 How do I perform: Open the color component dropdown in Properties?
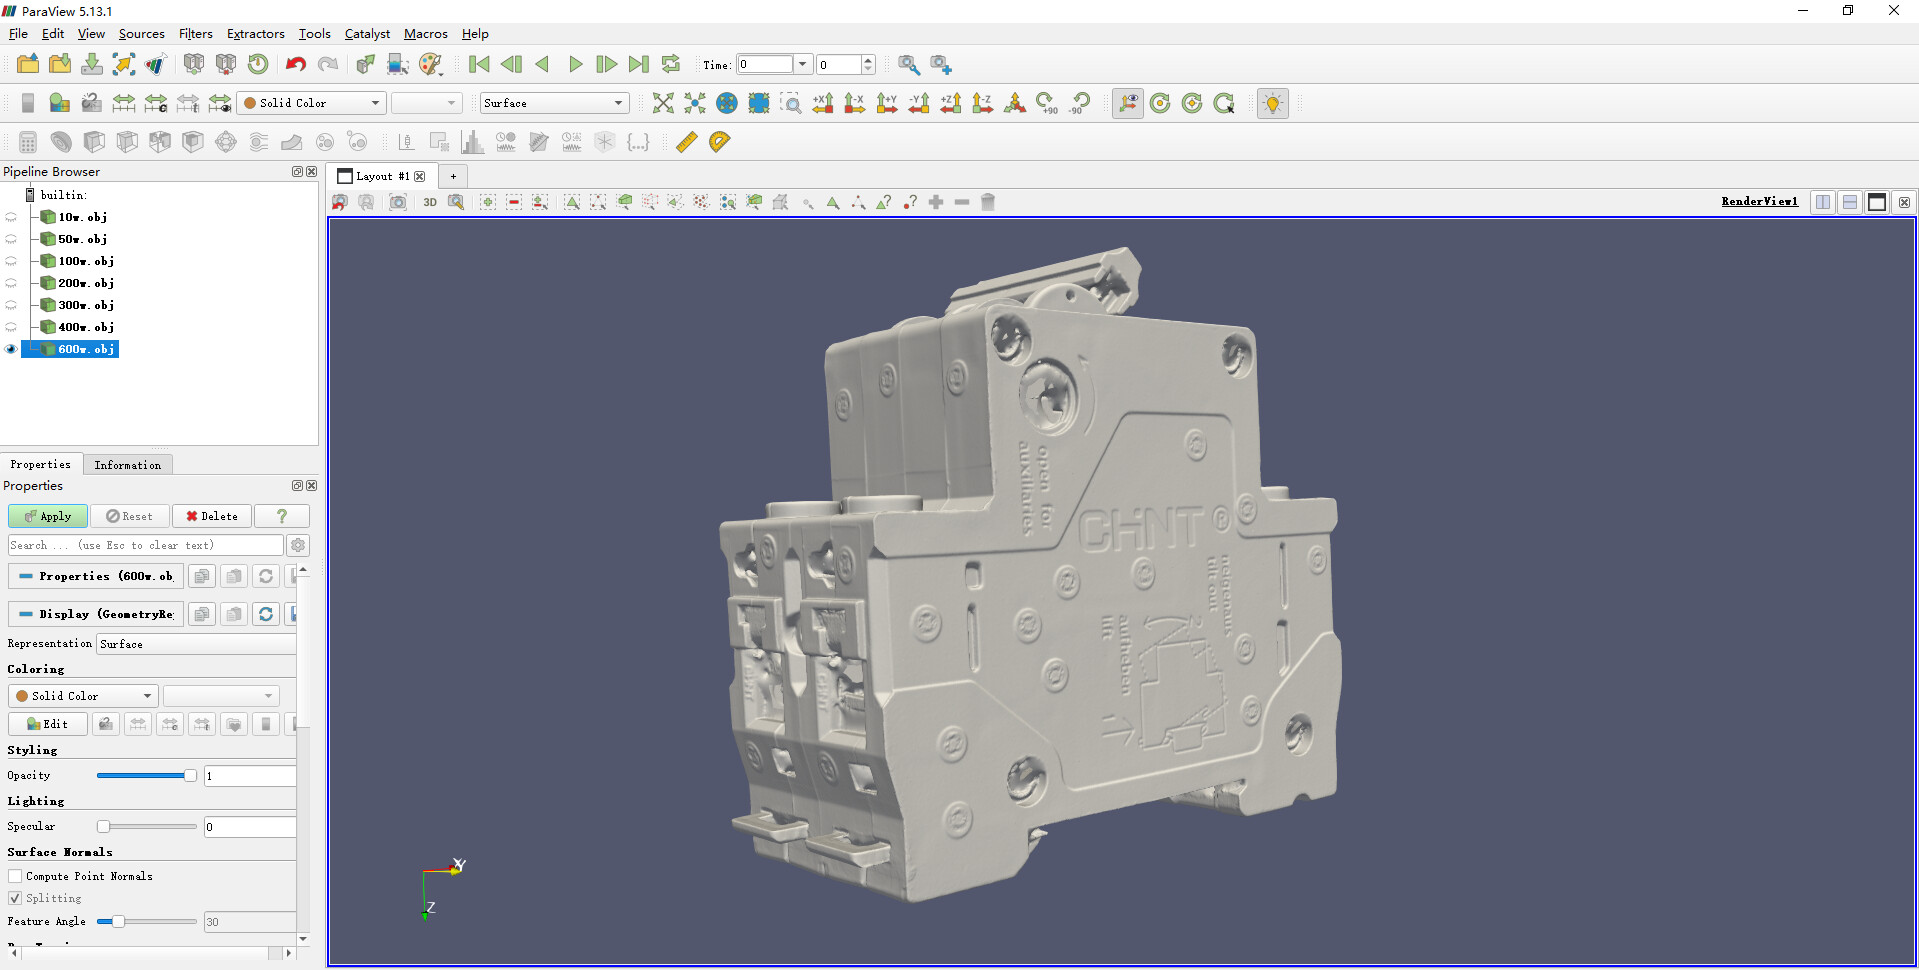(x=221, y=696)
